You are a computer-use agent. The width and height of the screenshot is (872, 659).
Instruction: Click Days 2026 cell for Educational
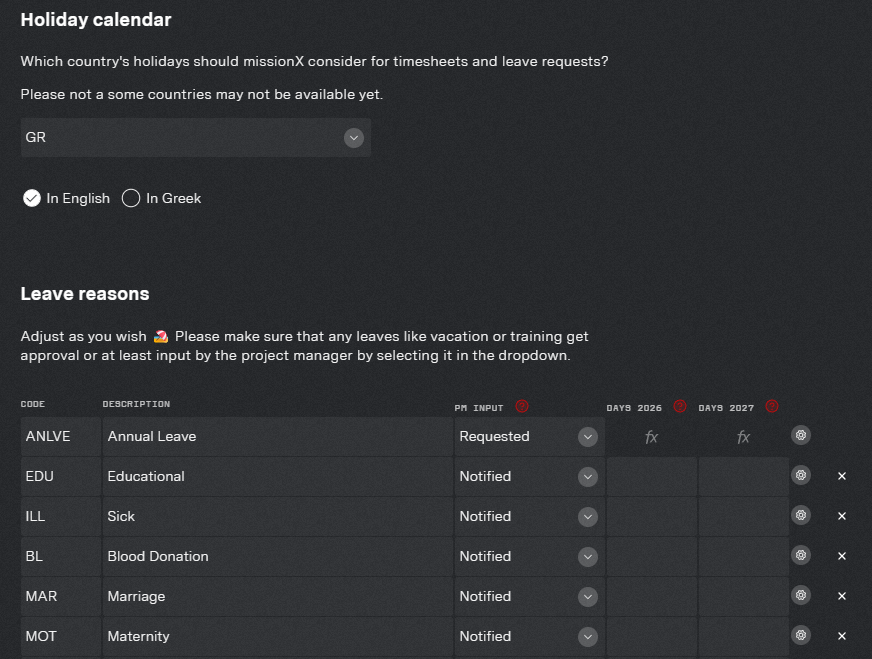point(652,477)
